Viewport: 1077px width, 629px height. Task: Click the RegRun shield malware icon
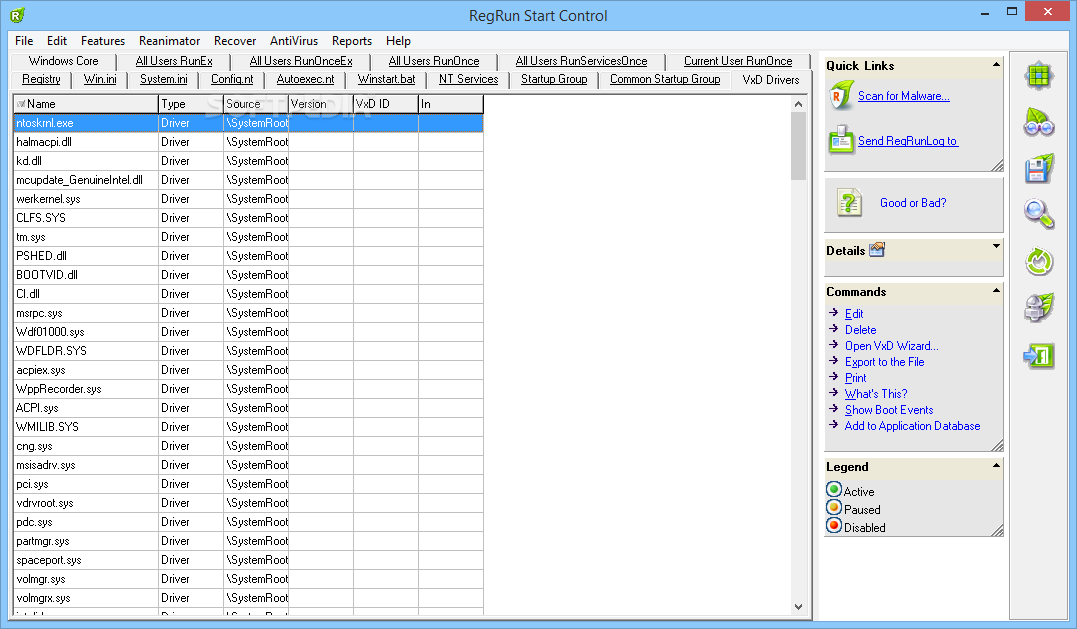[x=841, y=95]
